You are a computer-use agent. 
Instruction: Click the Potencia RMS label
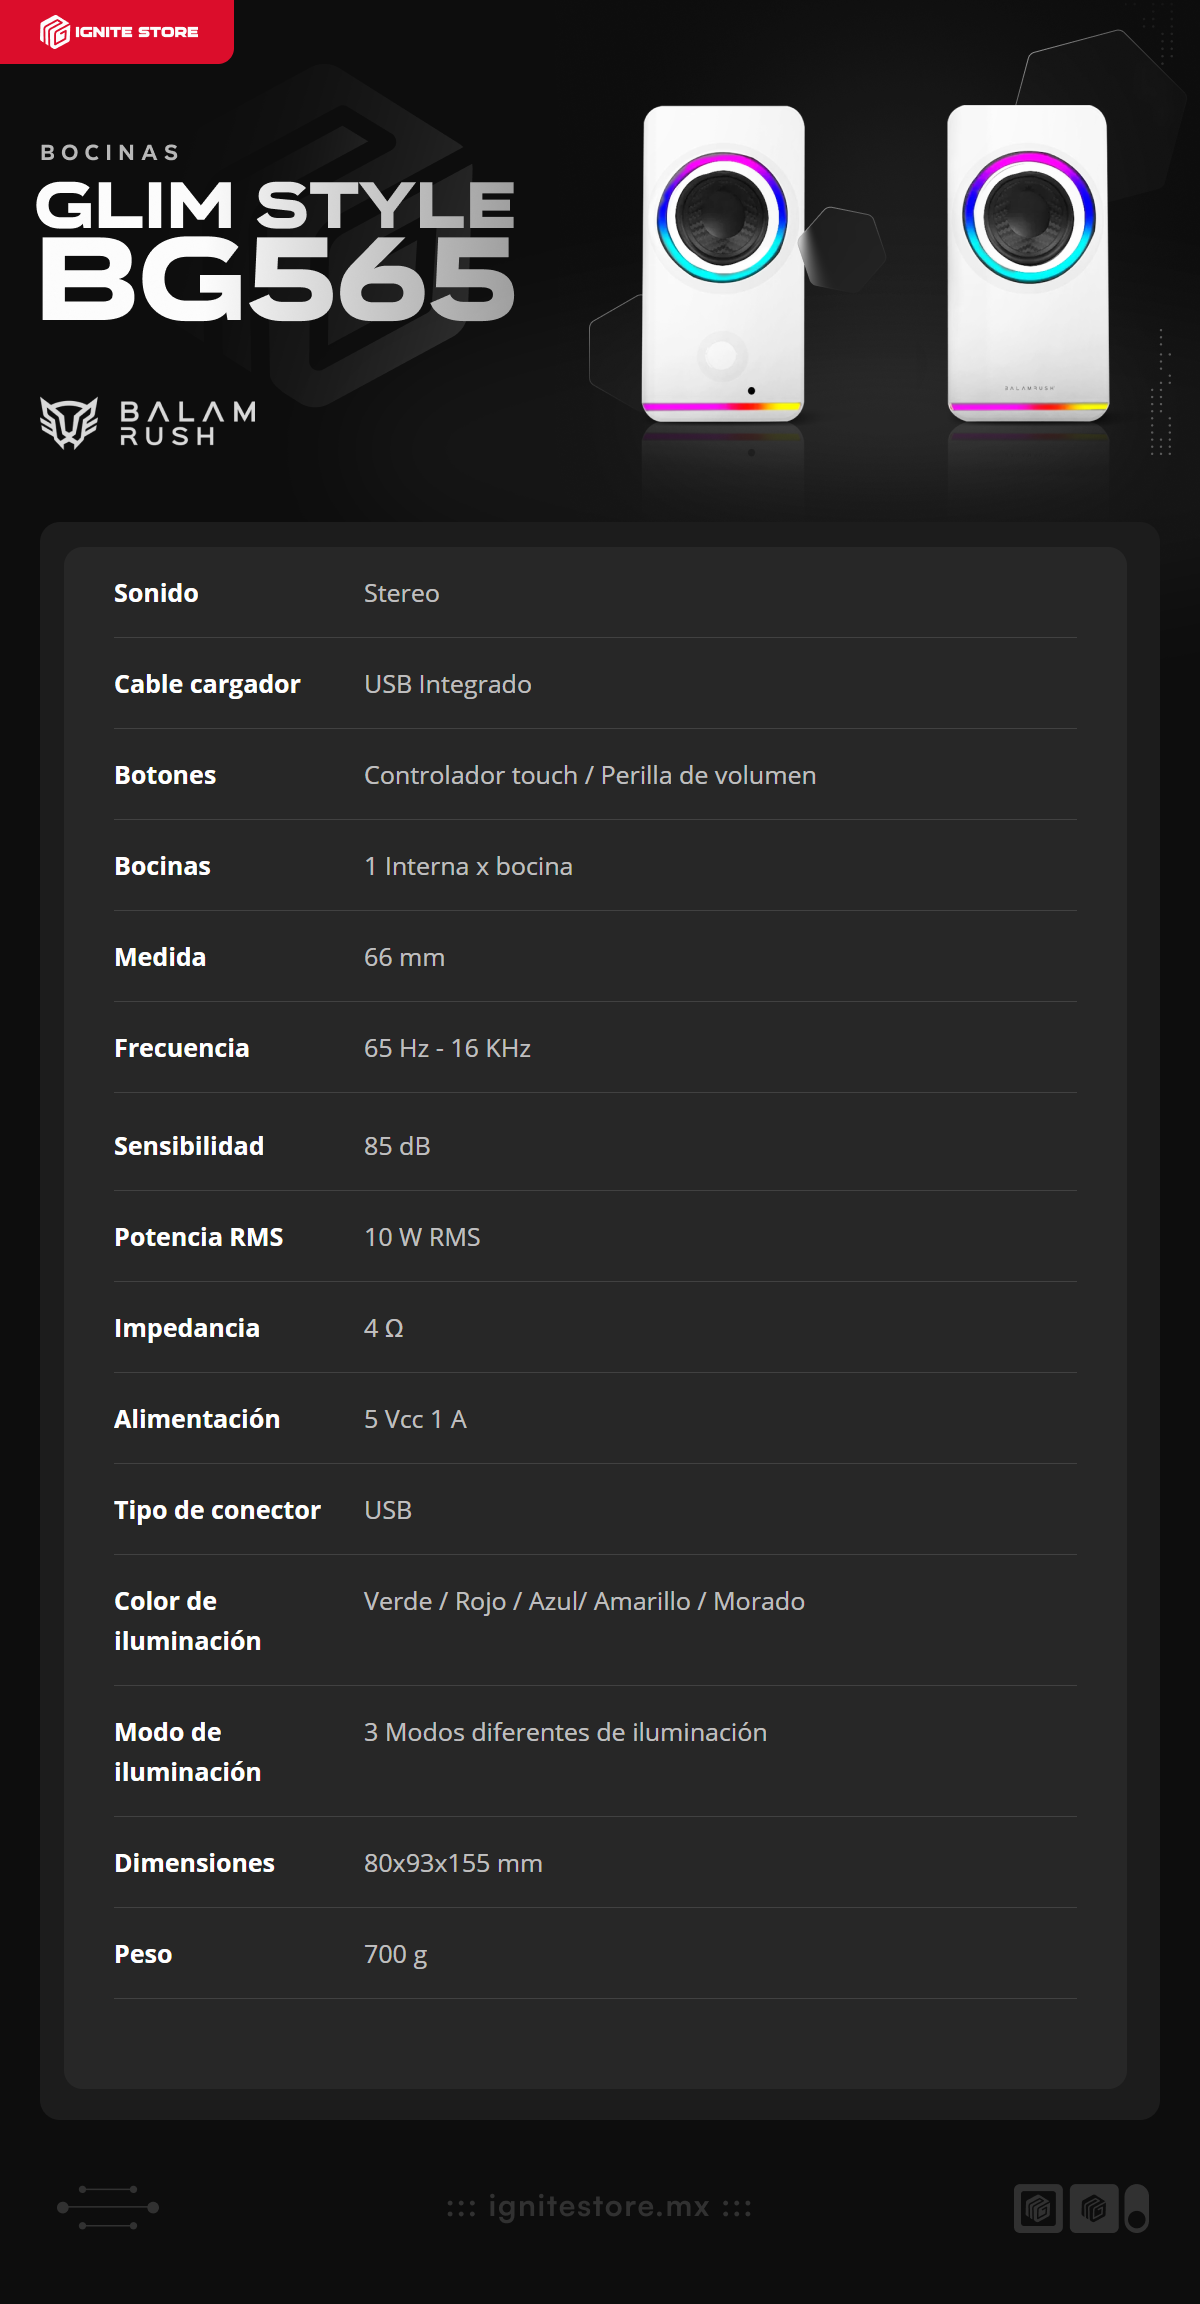(x=199, y=1237)
